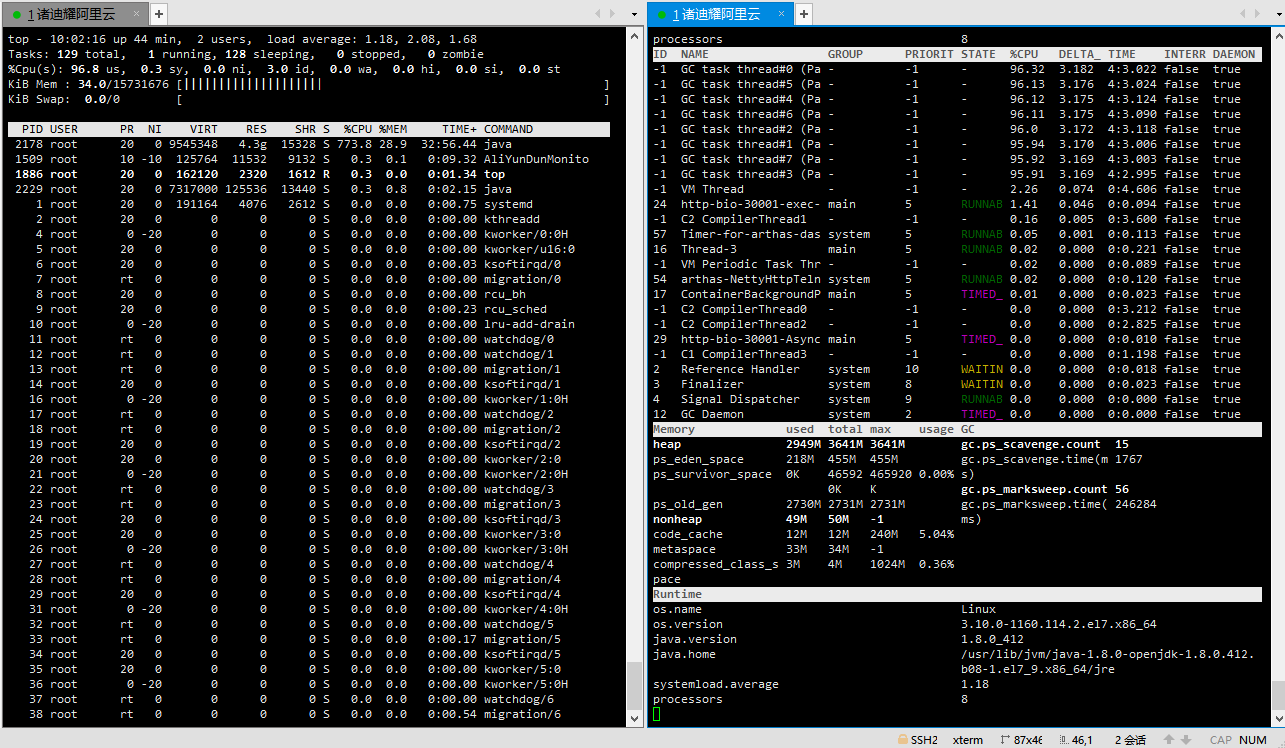Click the left terminal's scroll down arrow
This screenshot has height=748, width=1285.
[x=634, y=718]
